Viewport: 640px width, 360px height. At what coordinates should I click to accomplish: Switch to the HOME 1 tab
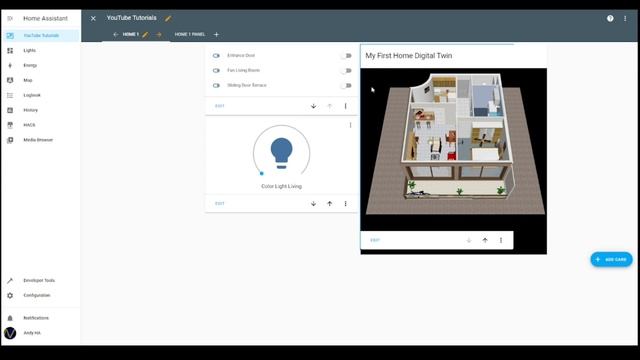[x=131, y=35]
